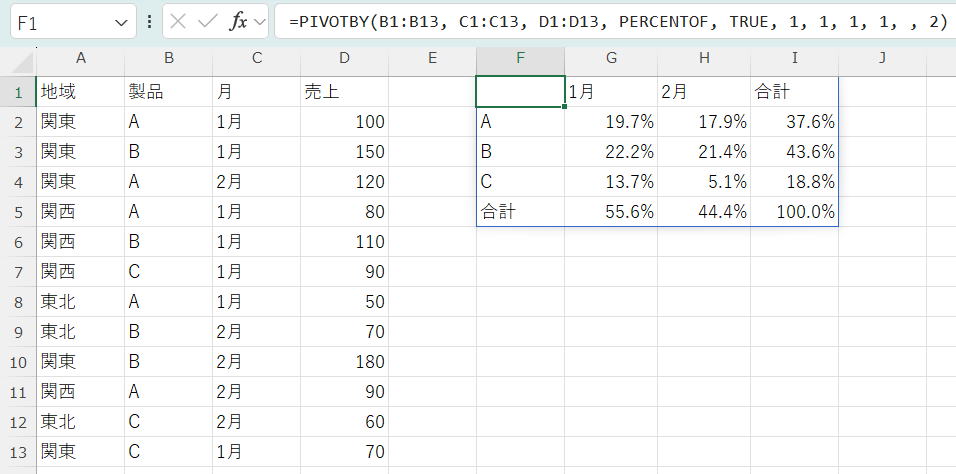This screenshot has height=474, width=956.
Task: Select row 5 header
Action: tap(18, 212)
